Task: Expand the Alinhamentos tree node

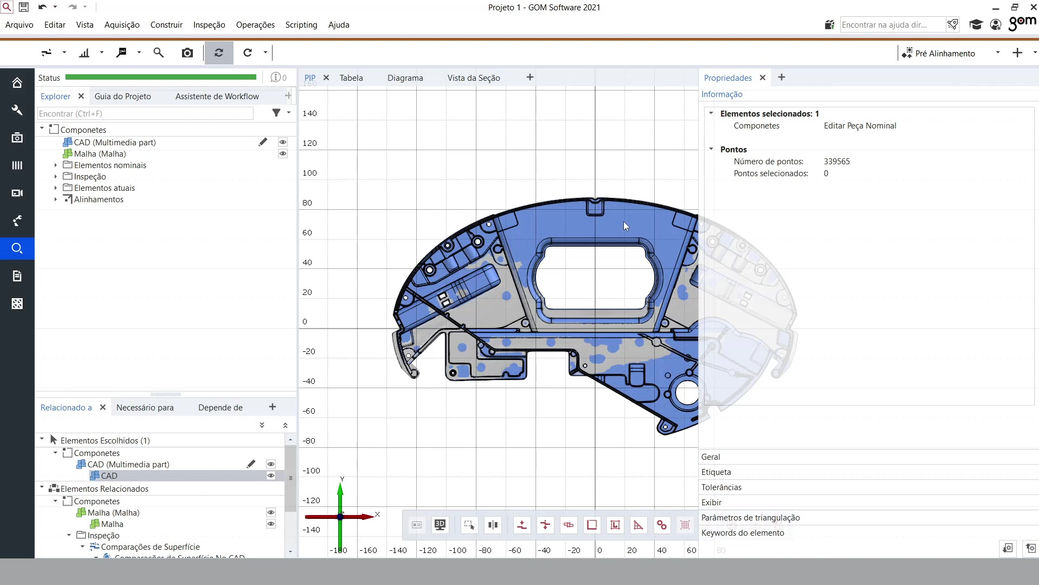Action: (56, 199)
